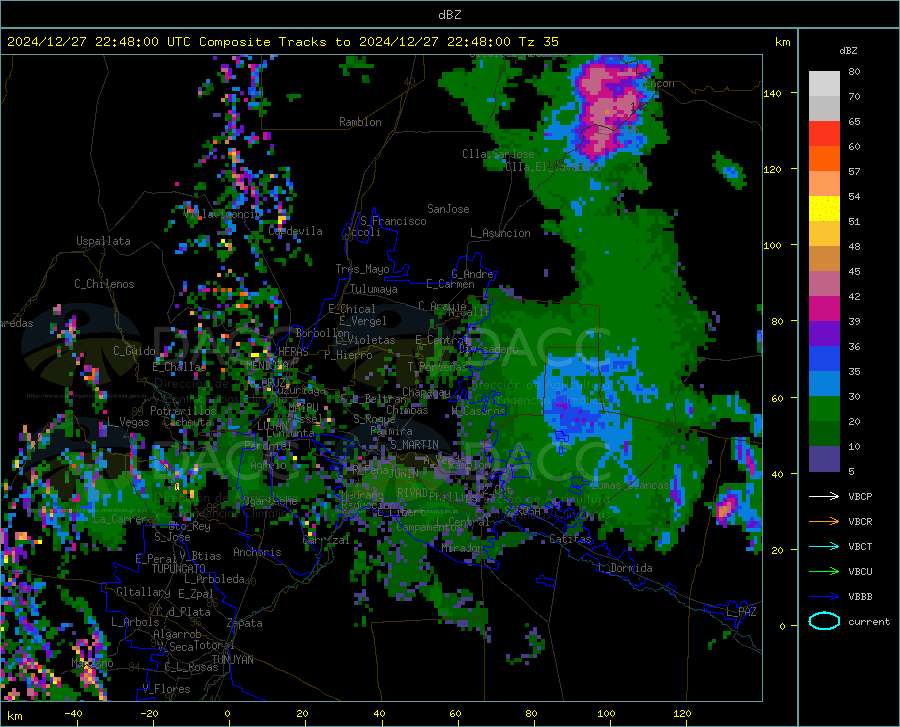Screen dimensions: 900x727
Task: Click the Ramblon place label
Action: (x=360, y=122)
